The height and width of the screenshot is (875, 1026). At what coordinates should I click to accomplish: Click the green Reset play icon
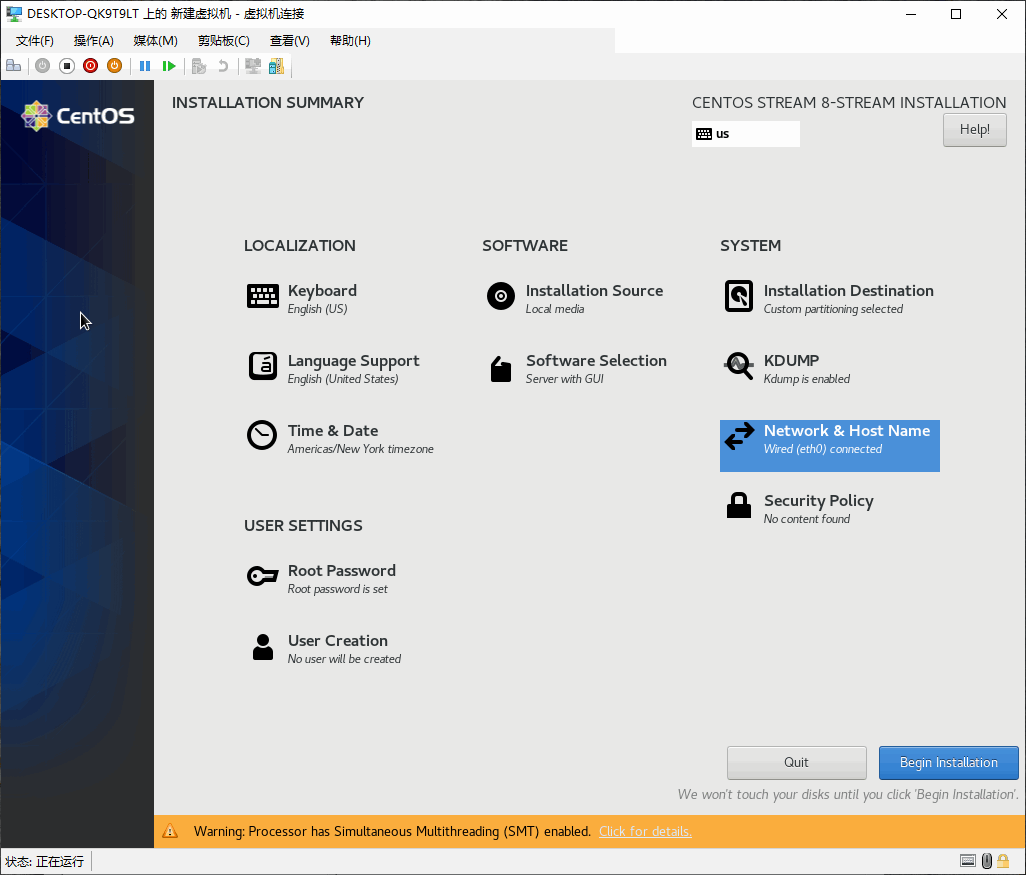[169, 65]
